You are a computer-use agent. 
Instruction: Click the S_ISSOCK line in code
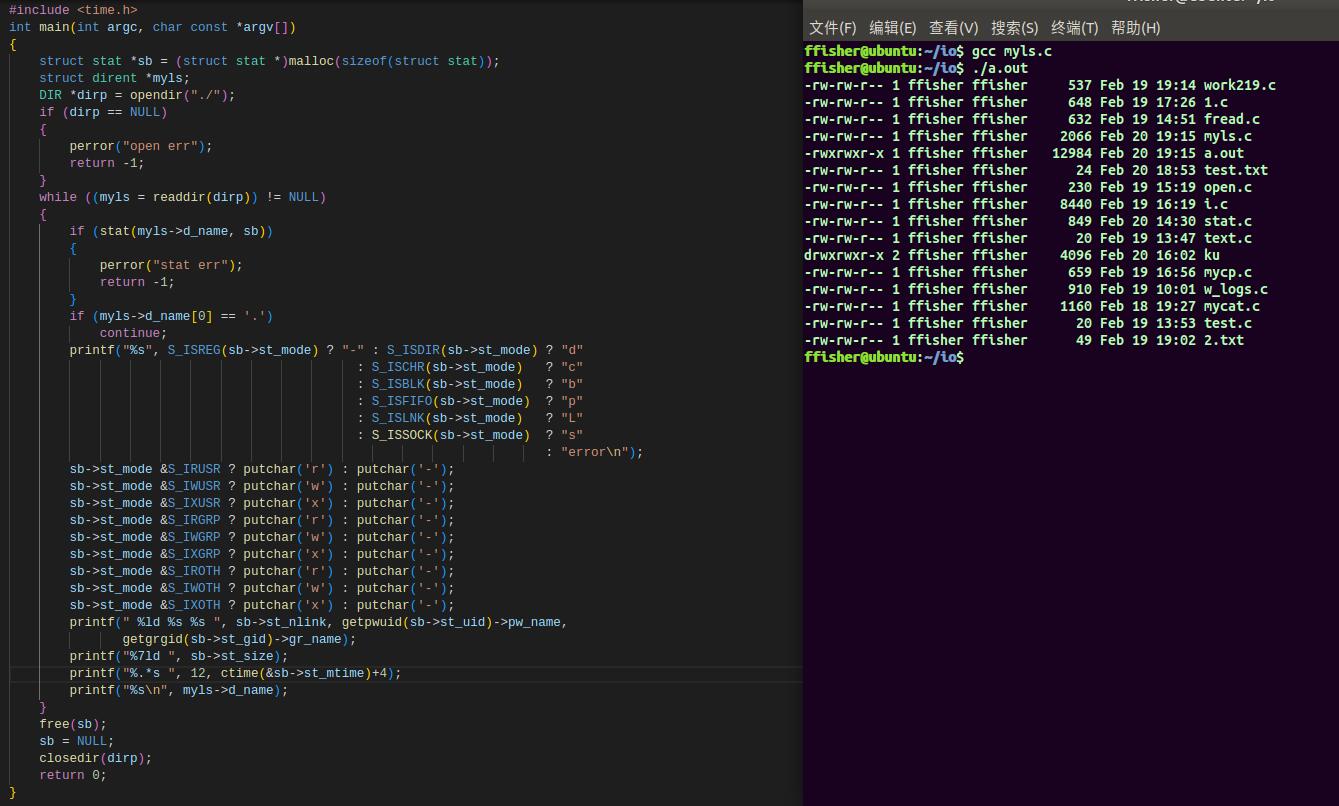[470, 435]
